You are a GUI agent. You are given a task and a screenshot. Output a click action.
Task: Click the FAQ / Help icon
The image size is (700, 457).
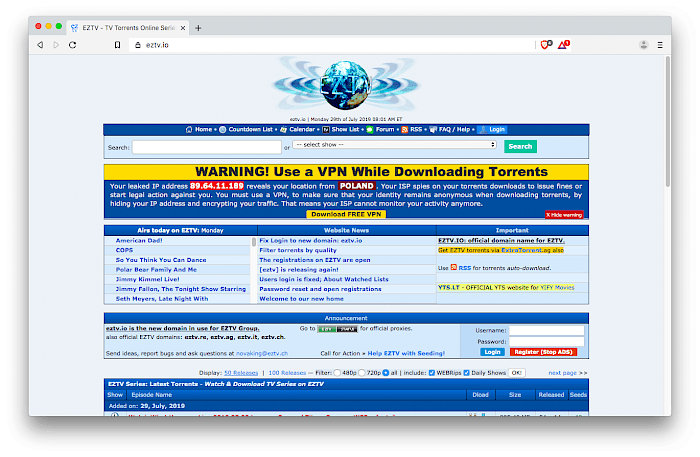(433, 129)
